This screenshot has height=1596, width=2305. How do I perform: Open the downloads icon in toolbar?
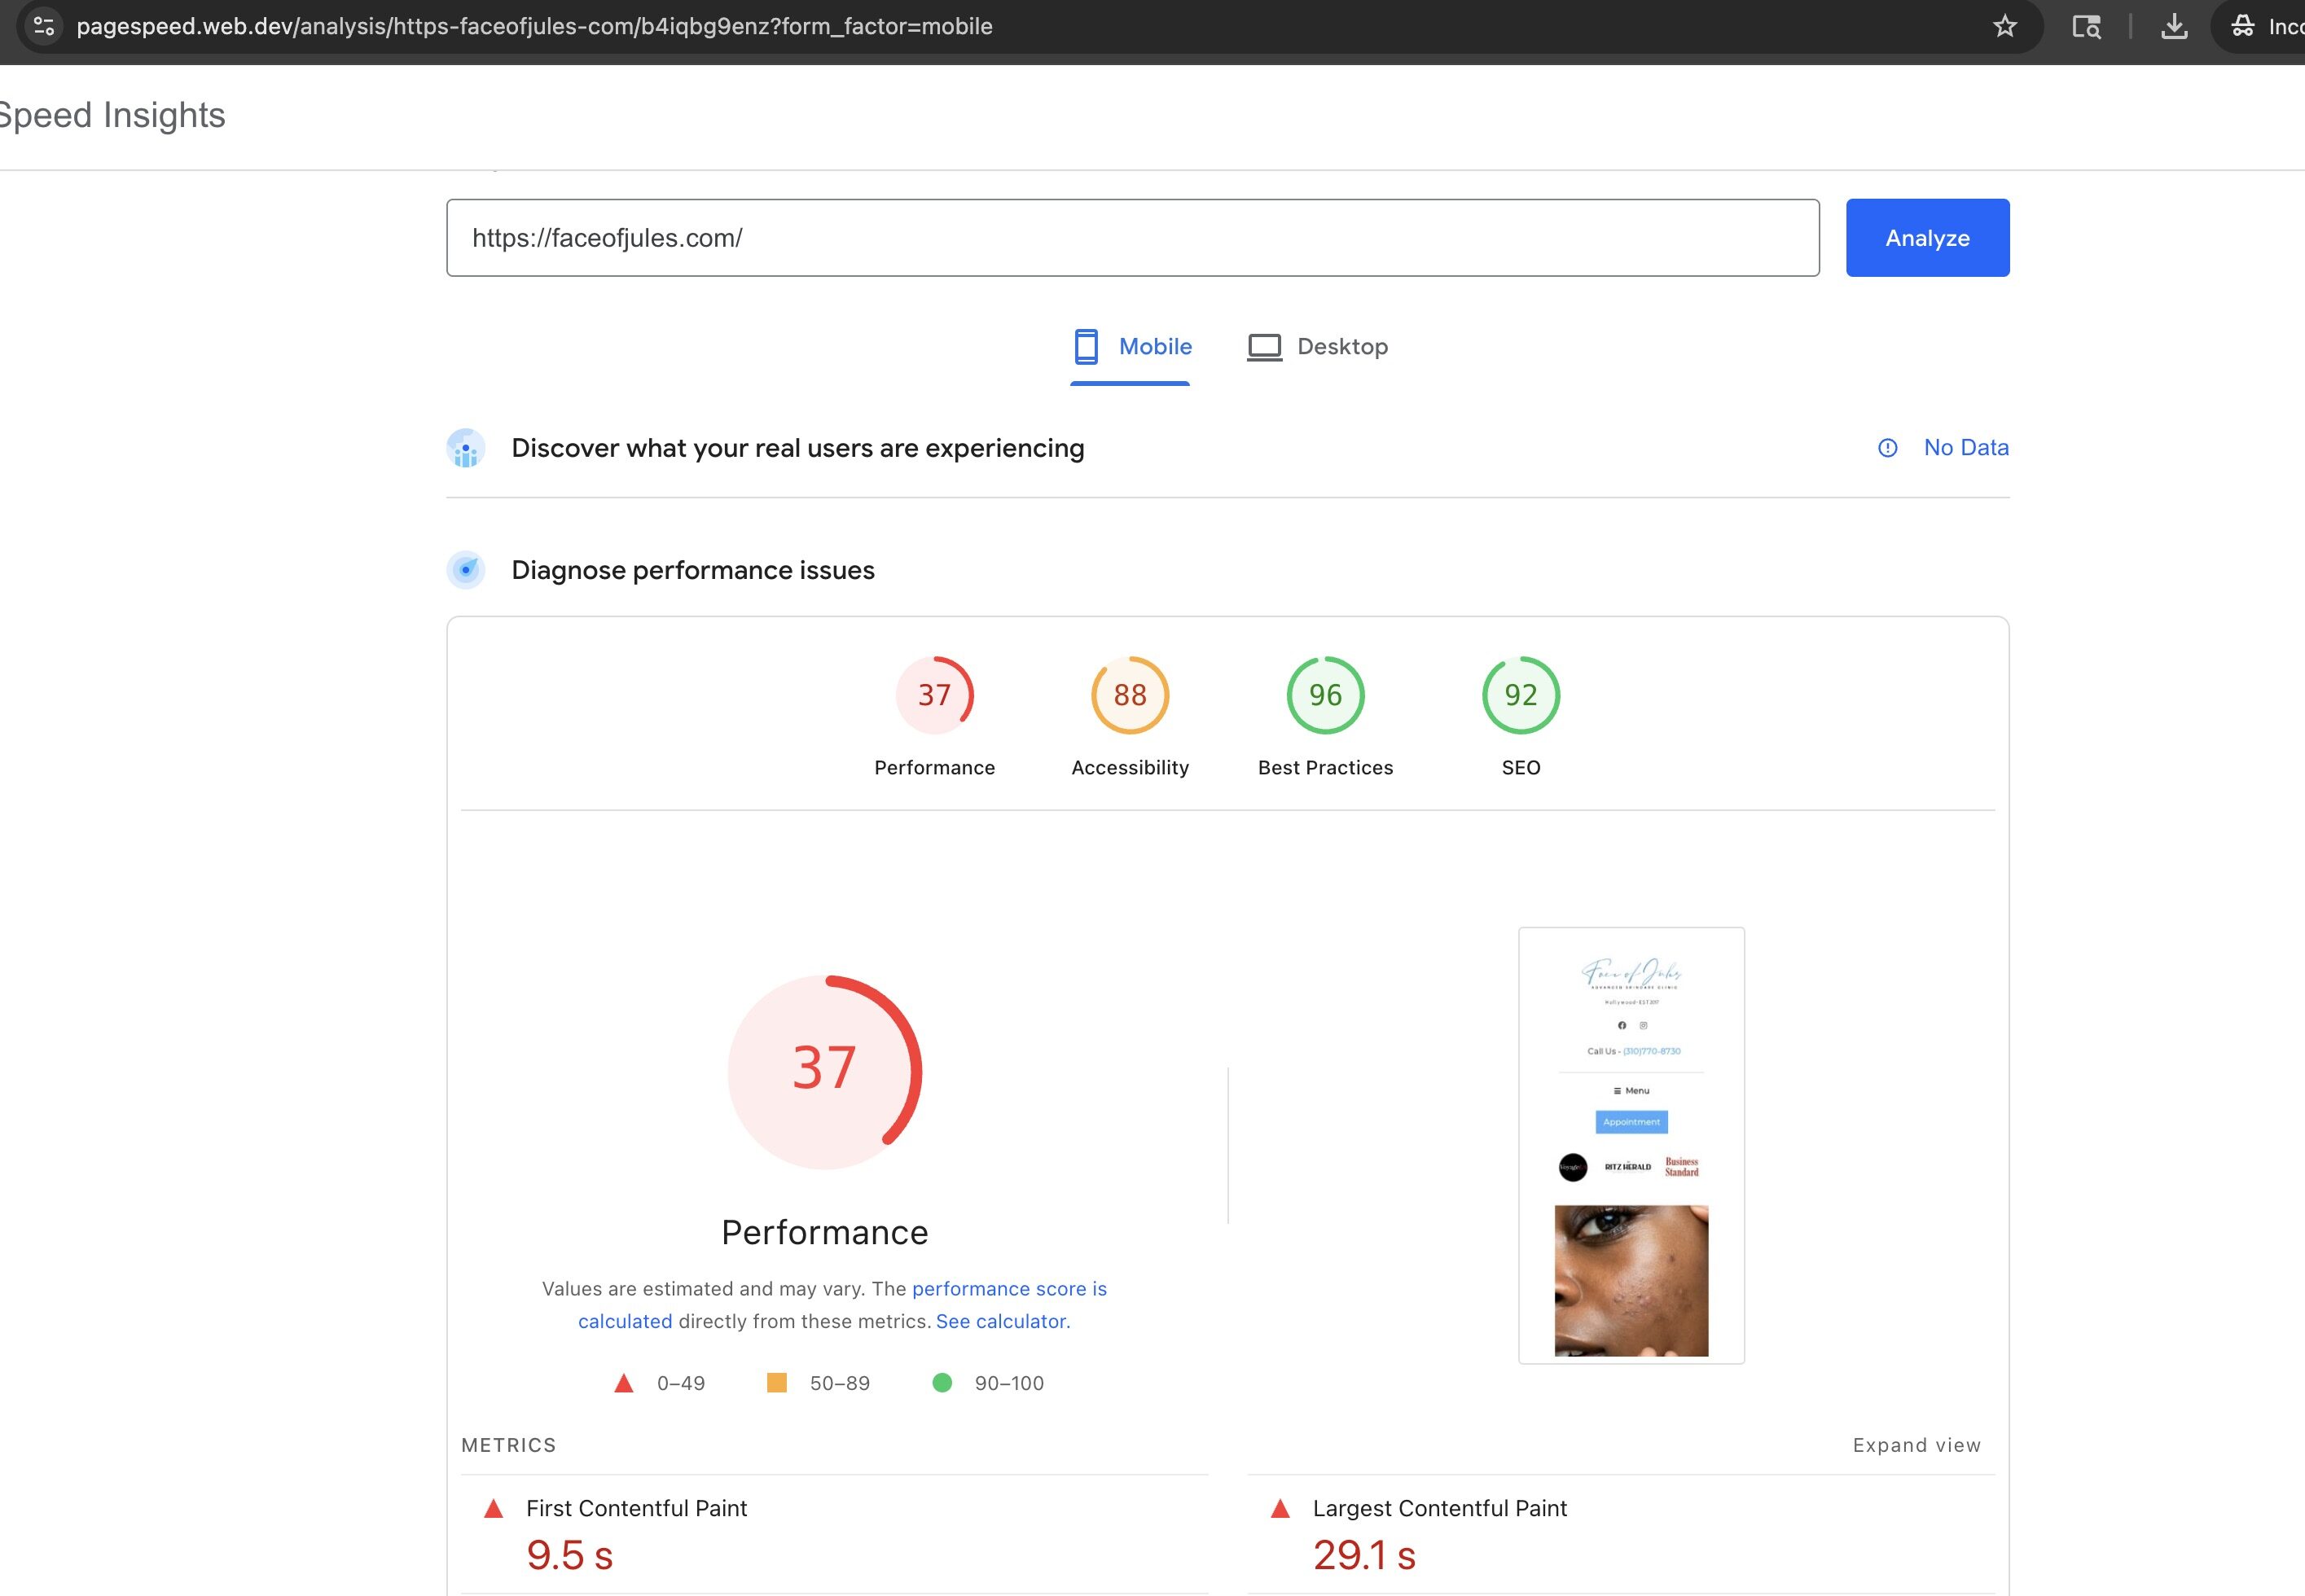tap(2173, 26)
